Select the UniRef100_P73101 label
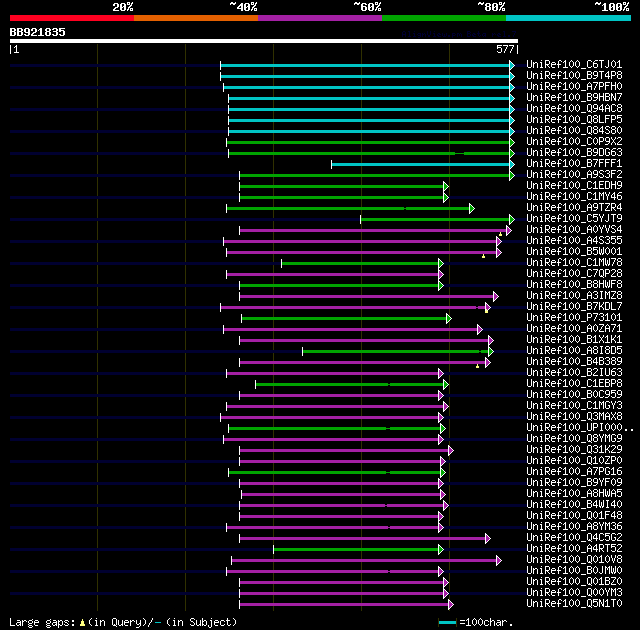640x630 pixels. [574, 318]
